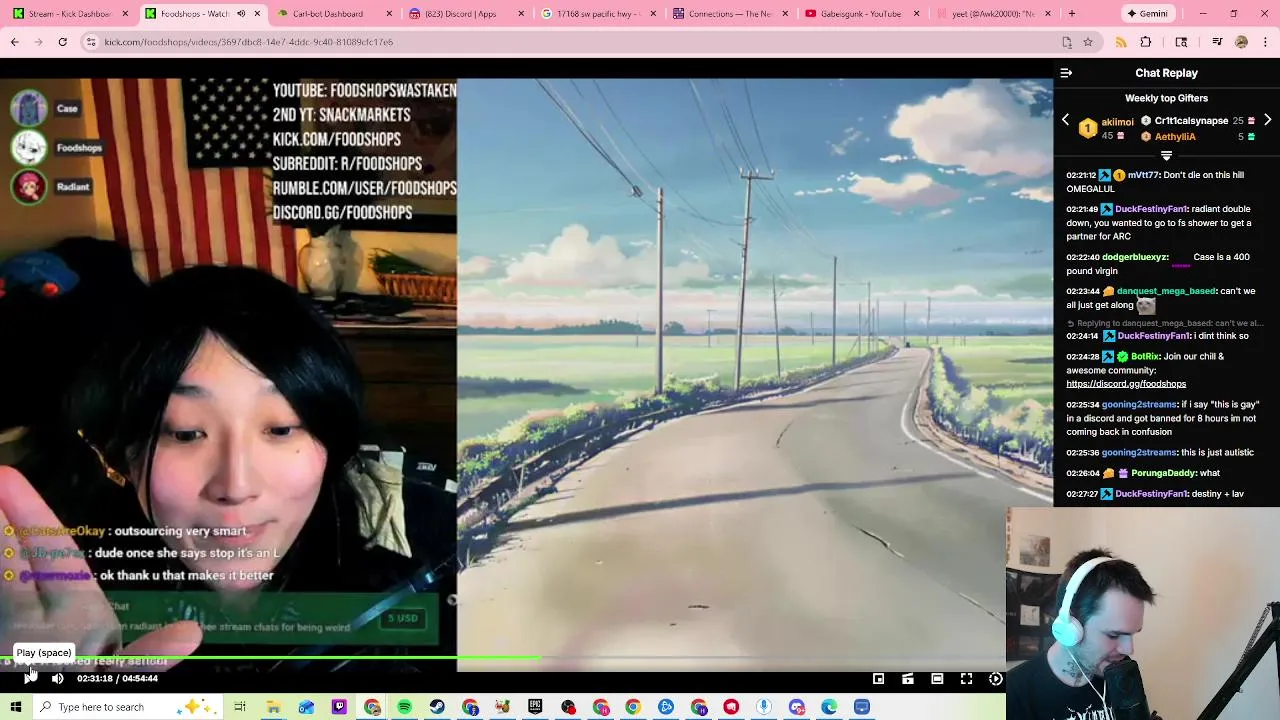Open the tab search side panel

click(1181, 42)
